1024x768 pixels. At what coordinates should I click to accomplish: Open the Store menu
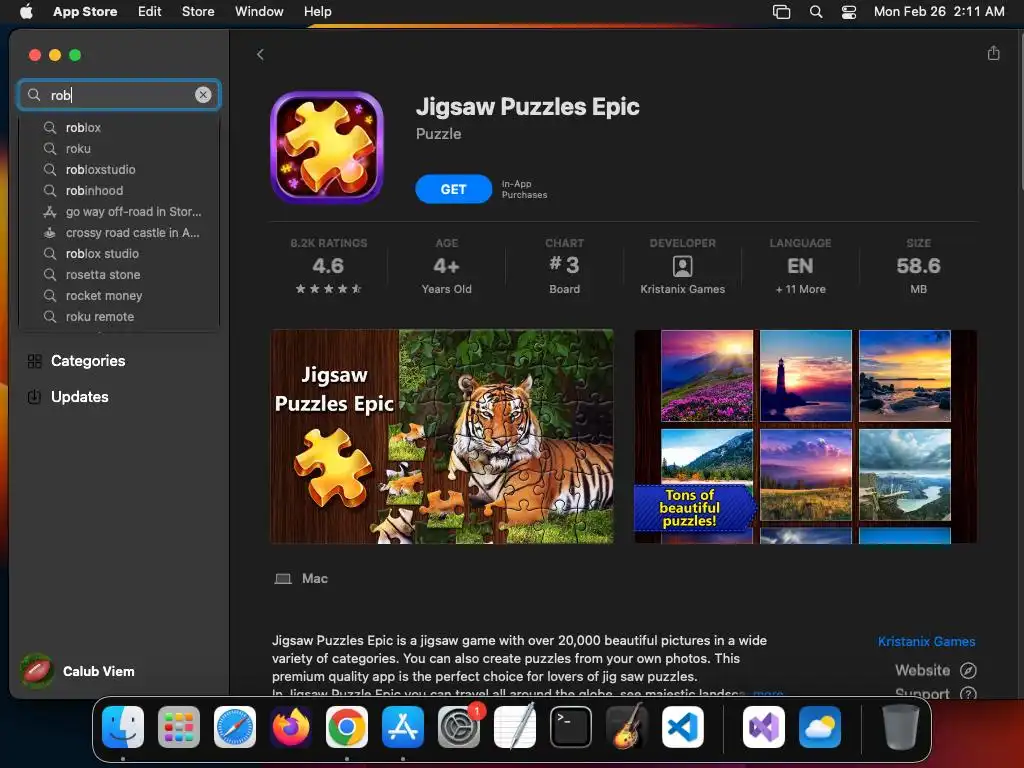(198, 11)
